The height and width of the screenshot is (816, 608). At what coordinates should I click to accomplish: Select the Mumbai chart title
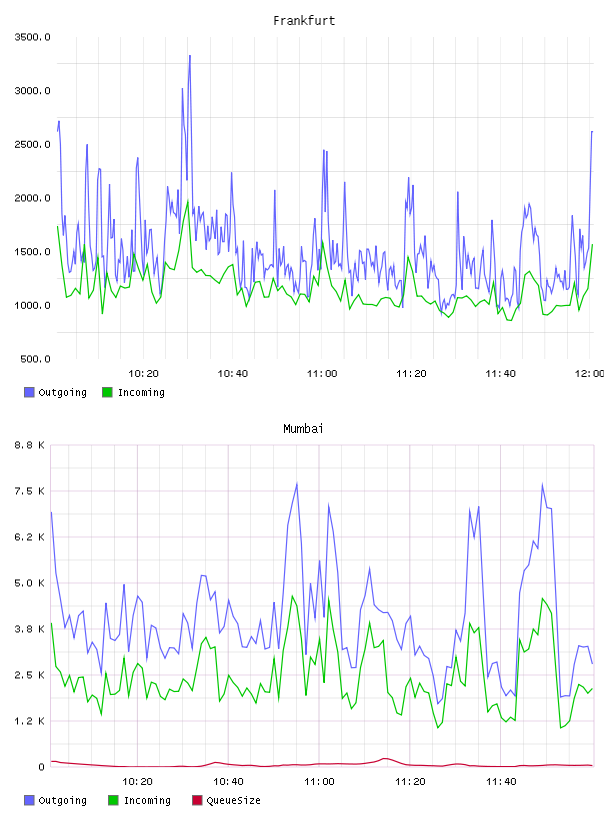click(303, 429)
